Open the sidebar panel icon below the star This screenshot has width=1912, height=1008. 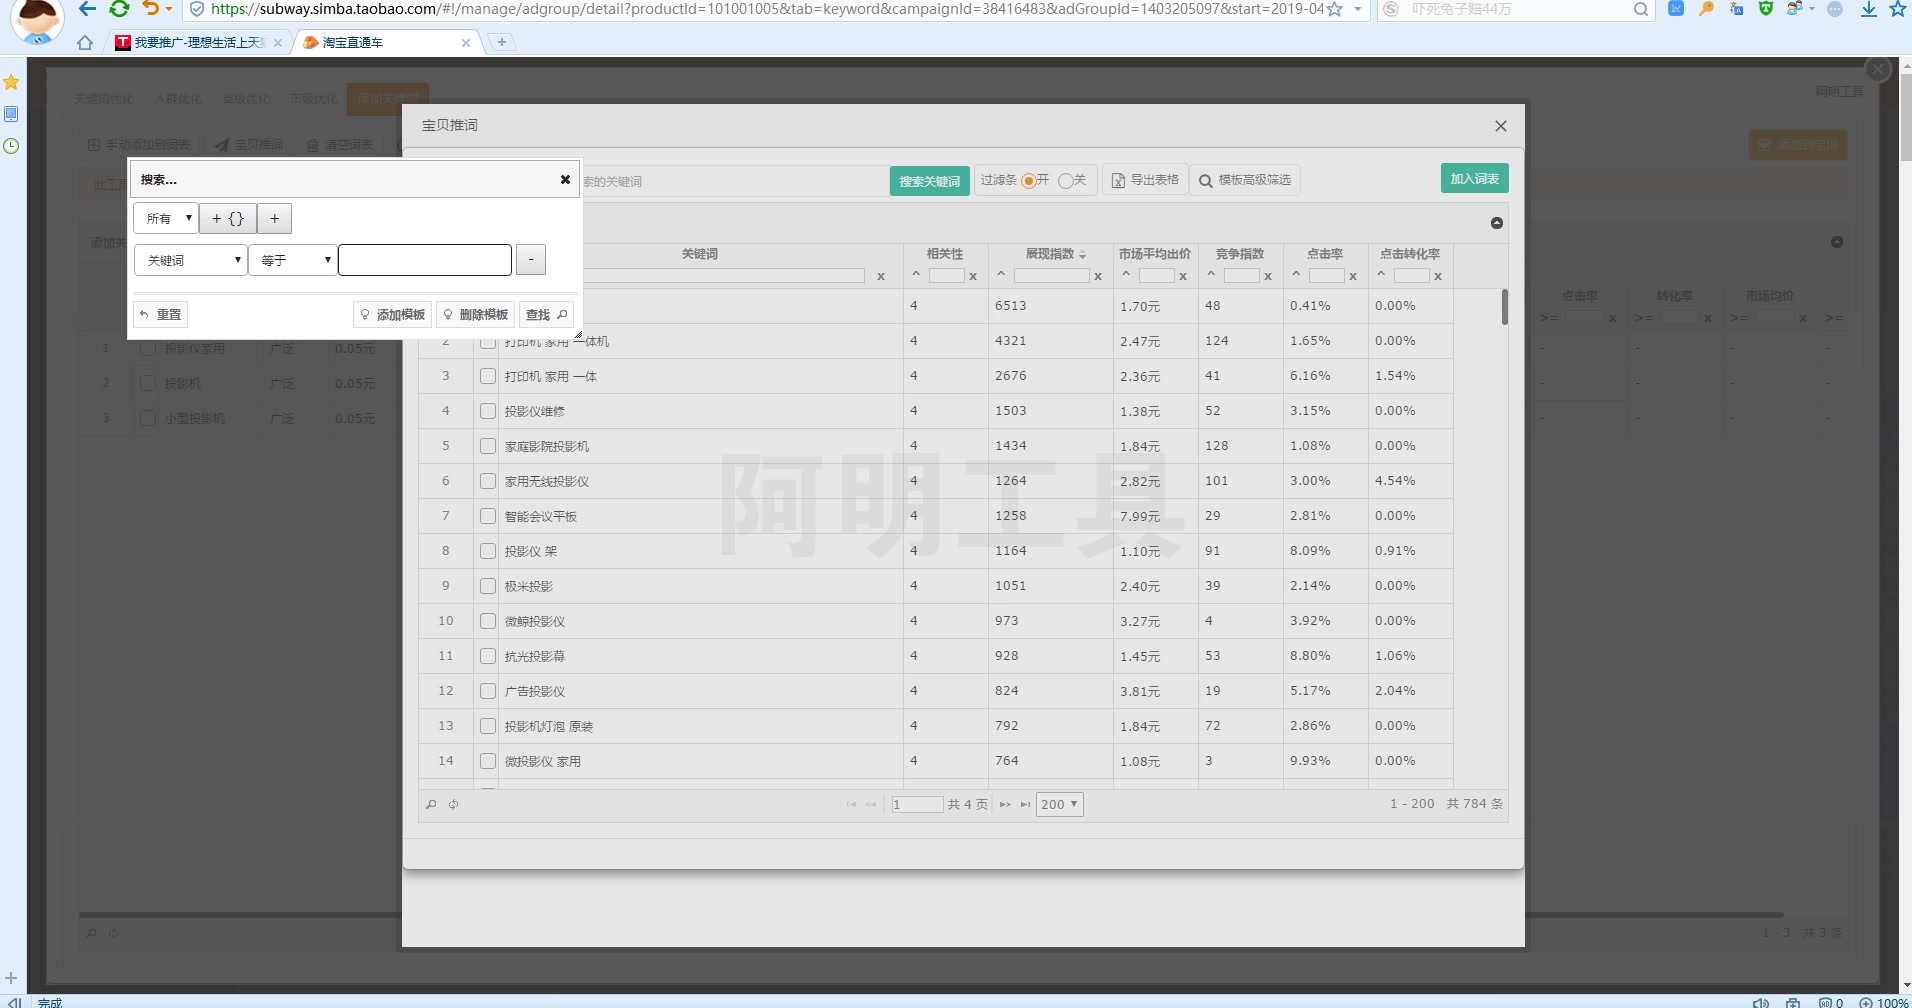pos(11,114)
